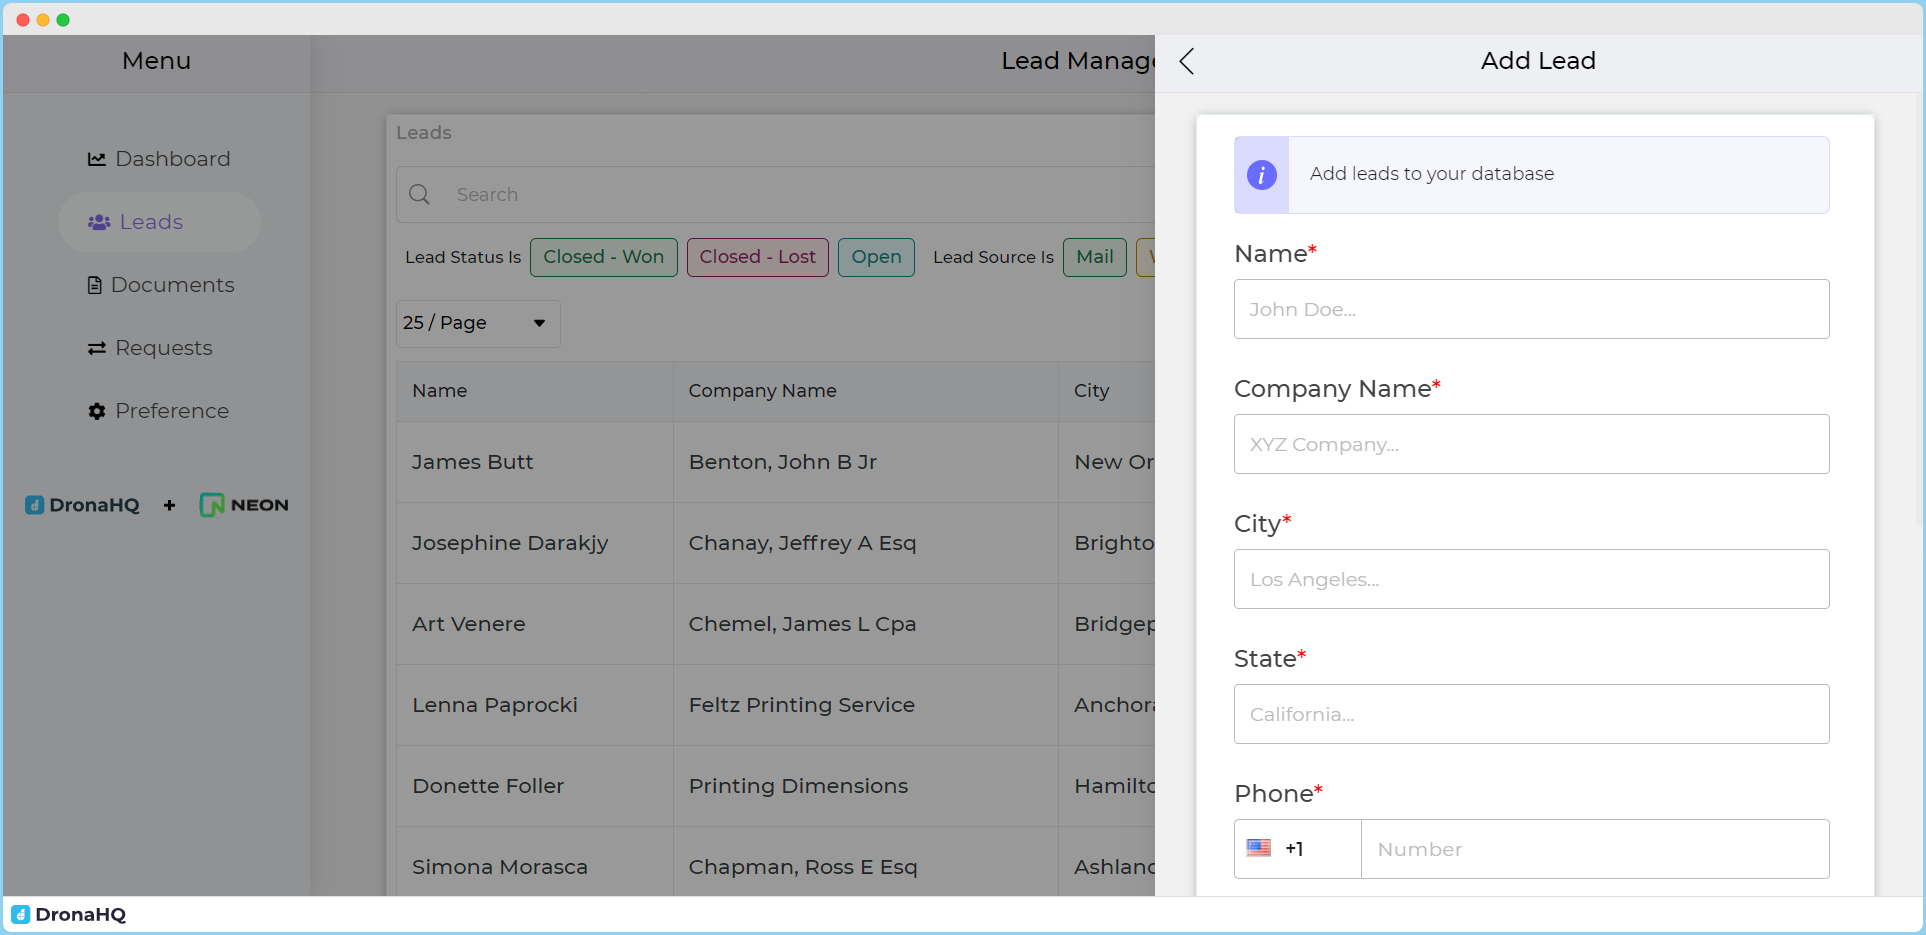Click the back arrow in Add Lead panel
The image size is (1926, 935).
pyautogui.click(x=1186, y=61)
